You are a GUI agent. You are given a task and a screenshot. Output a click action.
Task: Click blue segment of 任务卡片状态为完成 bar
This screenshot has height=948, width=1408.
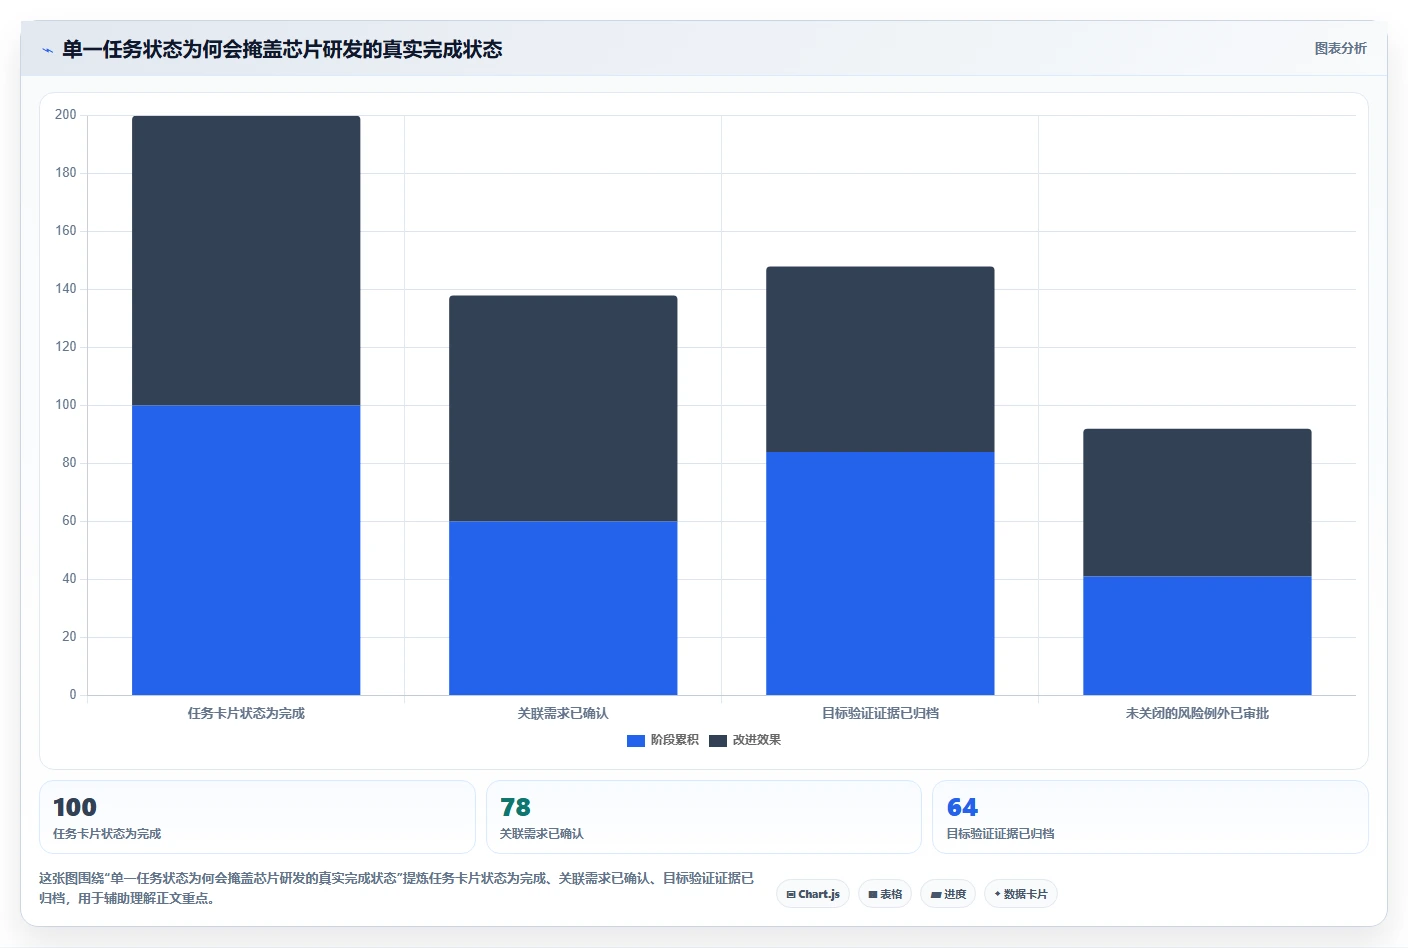(x=246, y=550)
